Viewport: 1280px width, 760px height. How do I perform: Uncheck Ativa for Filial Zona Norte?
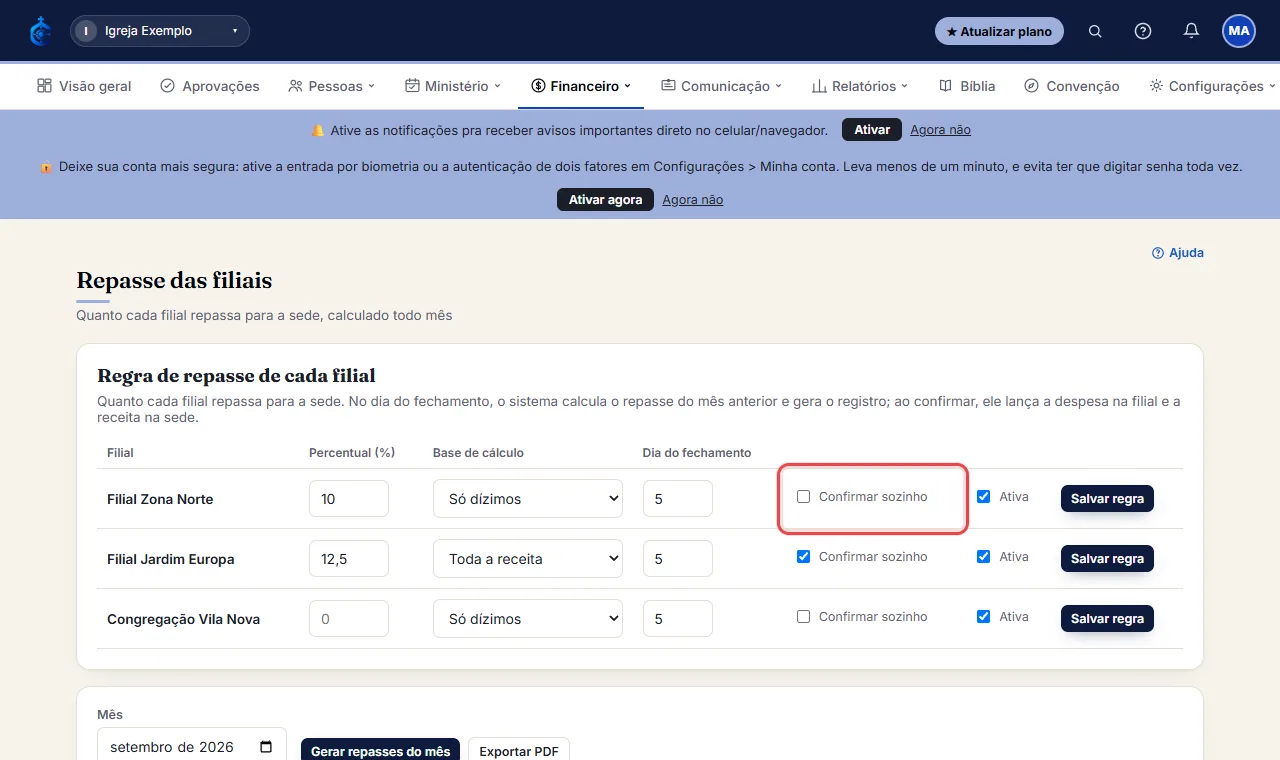984,497
